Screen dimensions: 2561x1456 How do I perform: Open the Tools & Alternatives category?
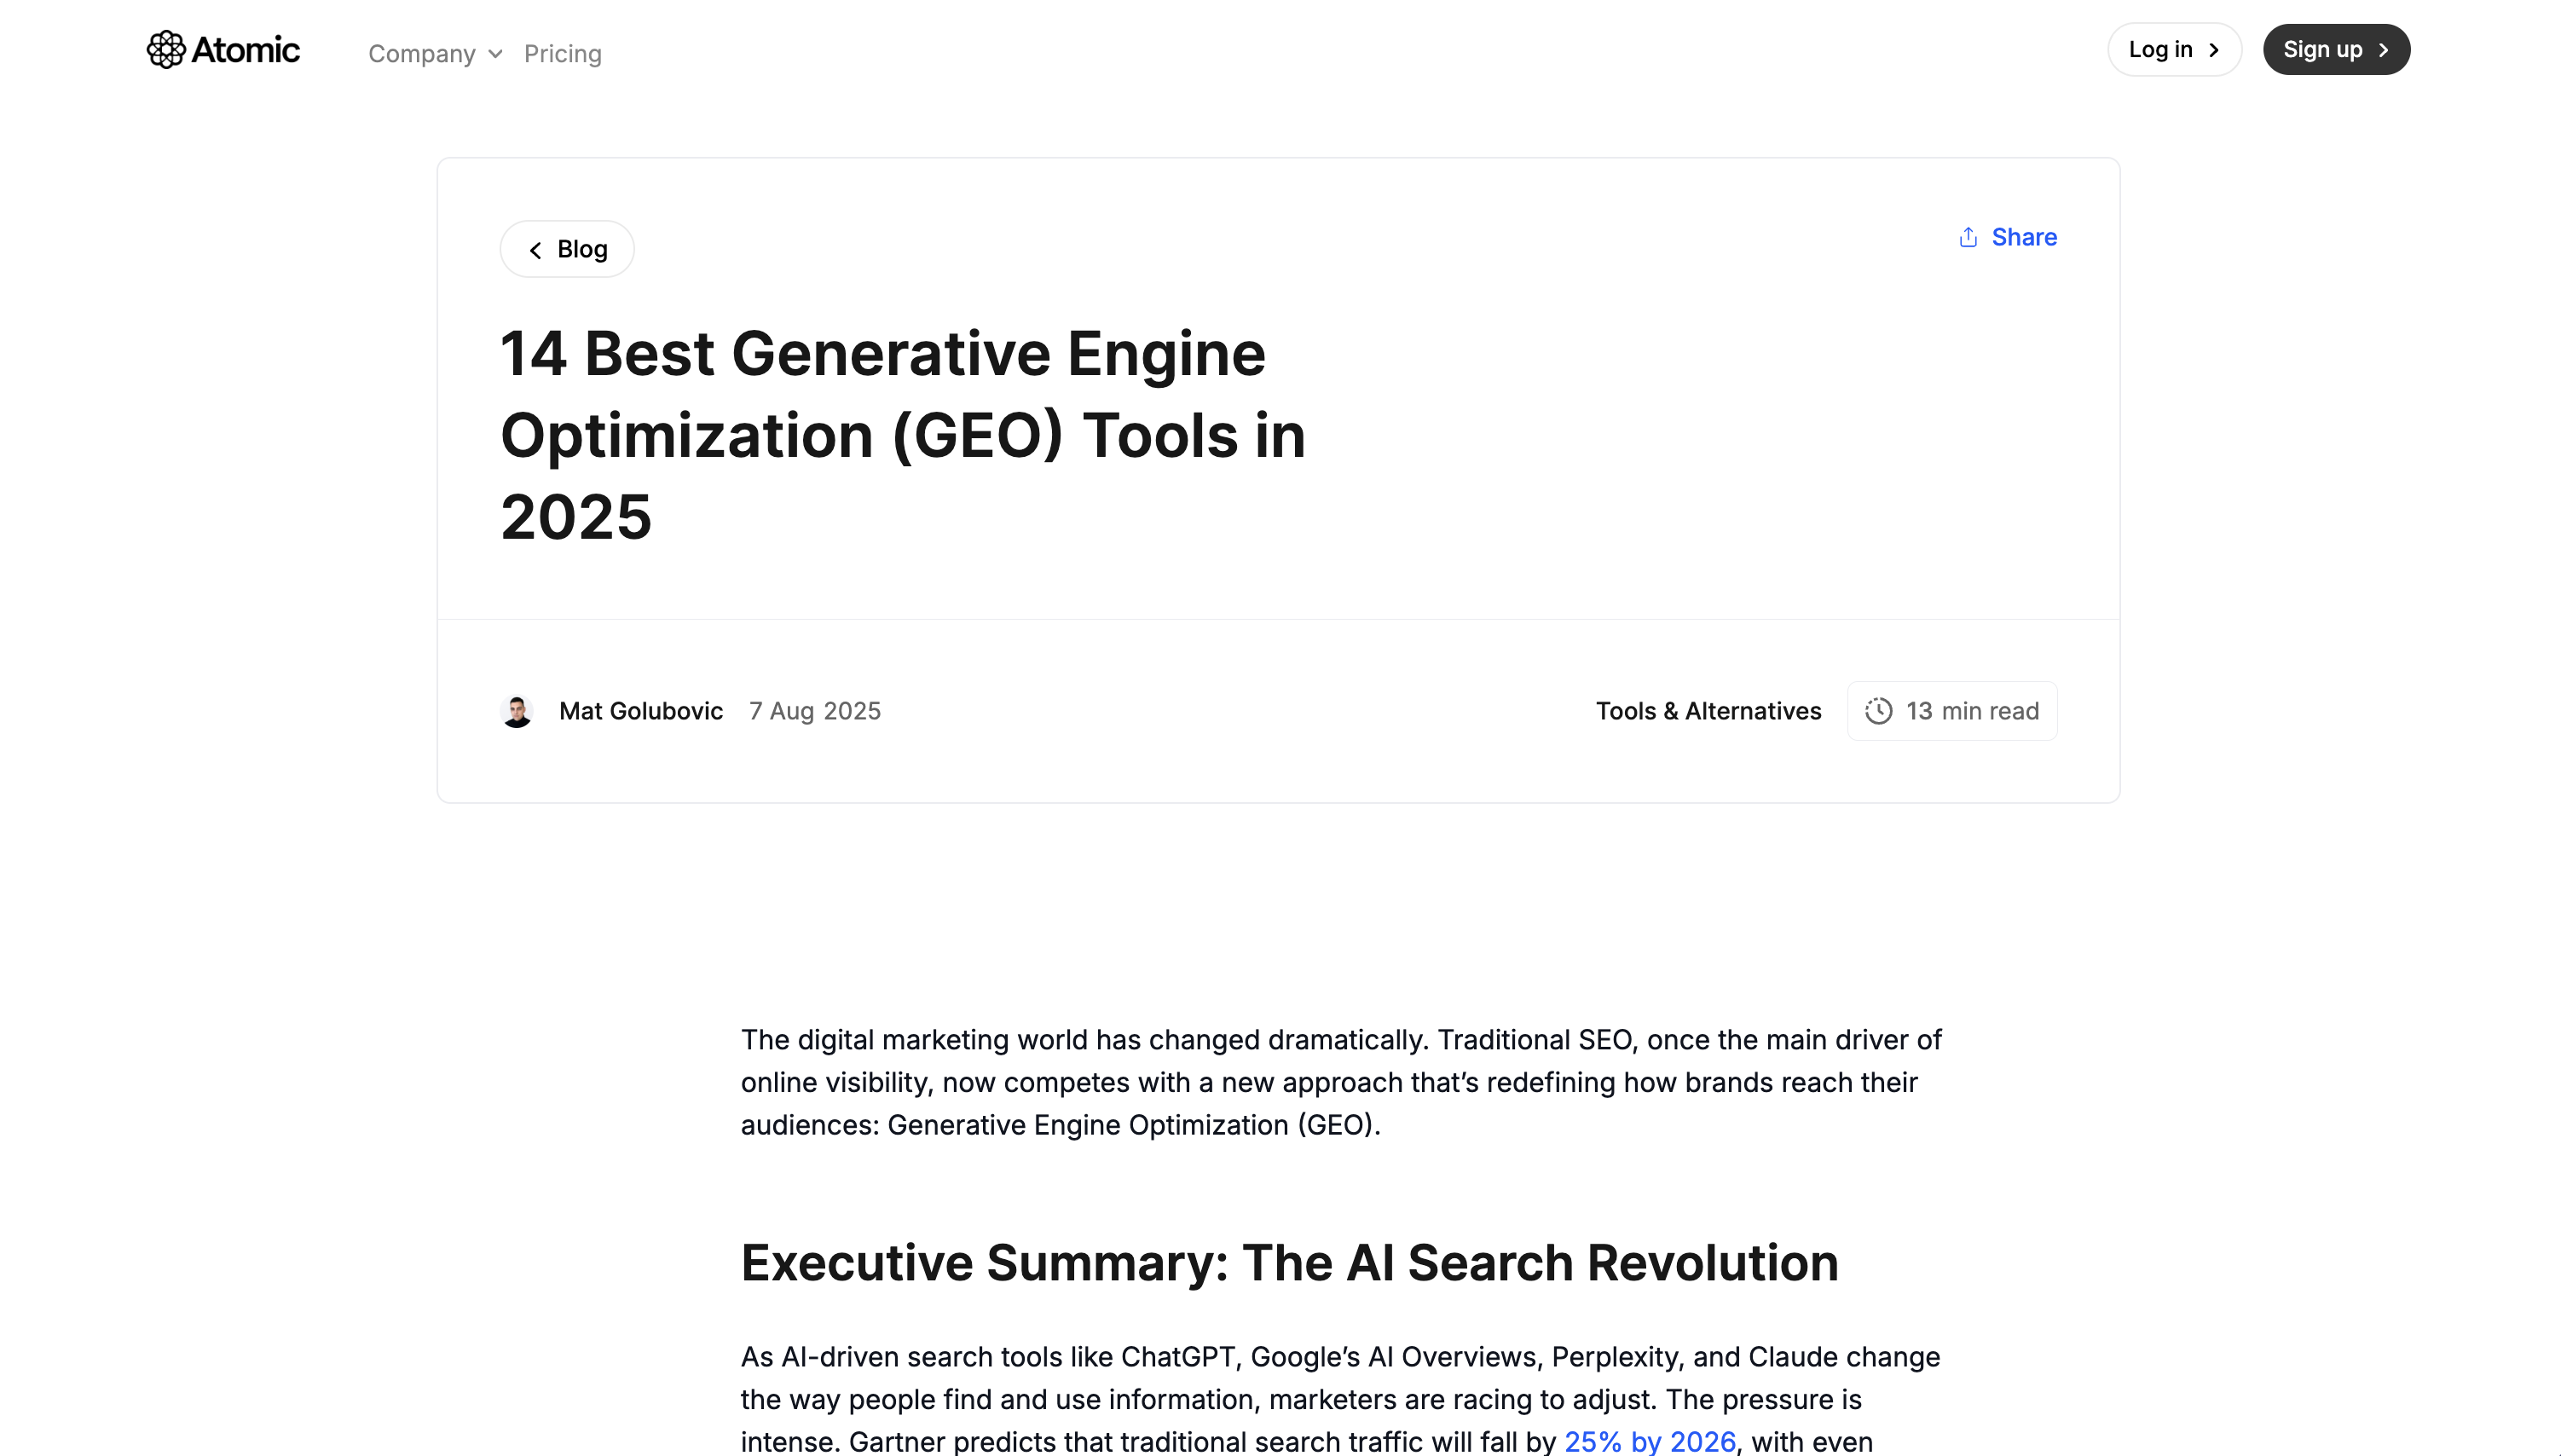click(1708, 711)
